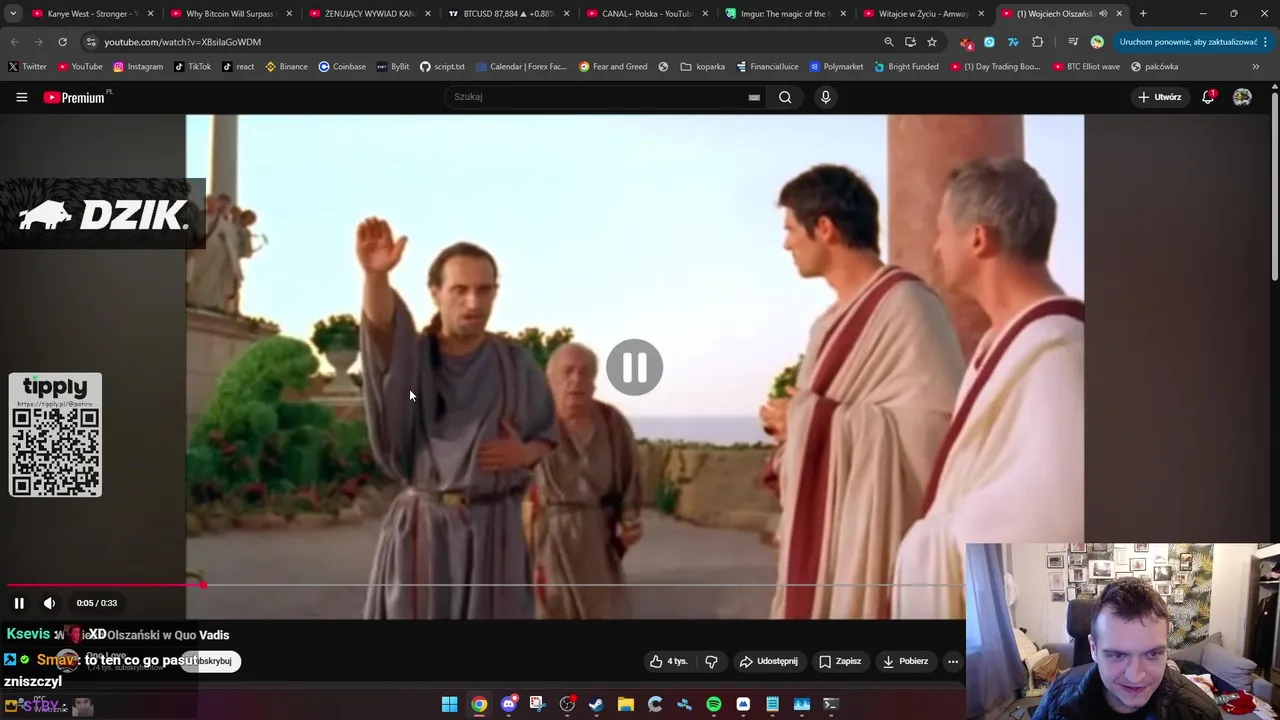
Task: Start voice search with the microphone icon
Action: (x=825, y=97)
